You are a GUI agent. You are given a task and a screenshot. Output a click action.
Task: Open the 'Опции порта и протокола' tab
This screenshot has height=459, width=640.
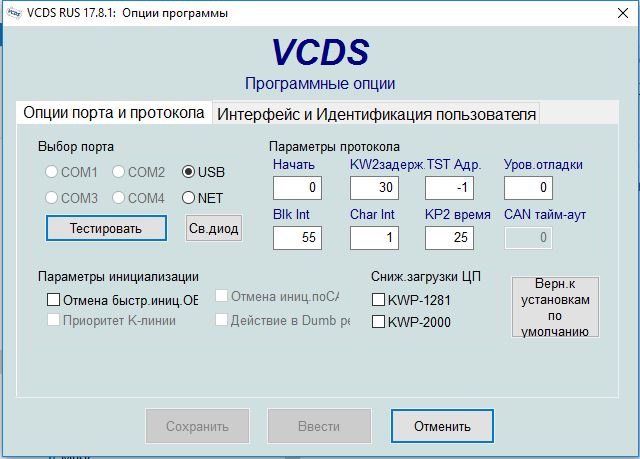click(x=114, y=113)
